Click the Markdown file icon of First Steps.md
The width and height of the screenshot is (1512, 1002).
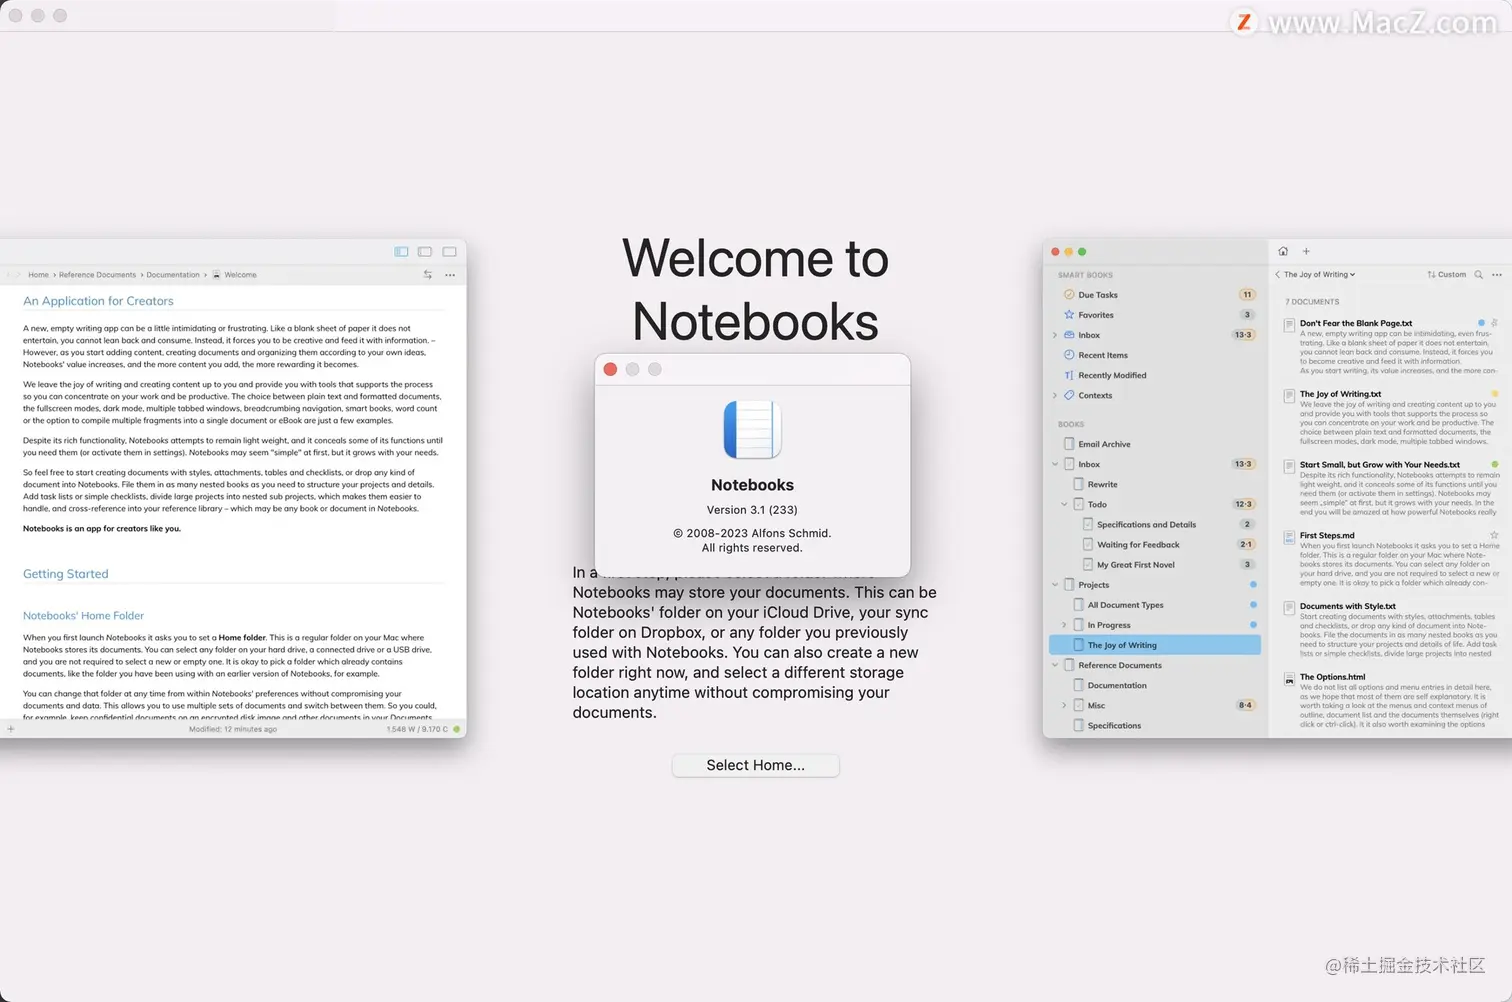[x=1289, y=537]
